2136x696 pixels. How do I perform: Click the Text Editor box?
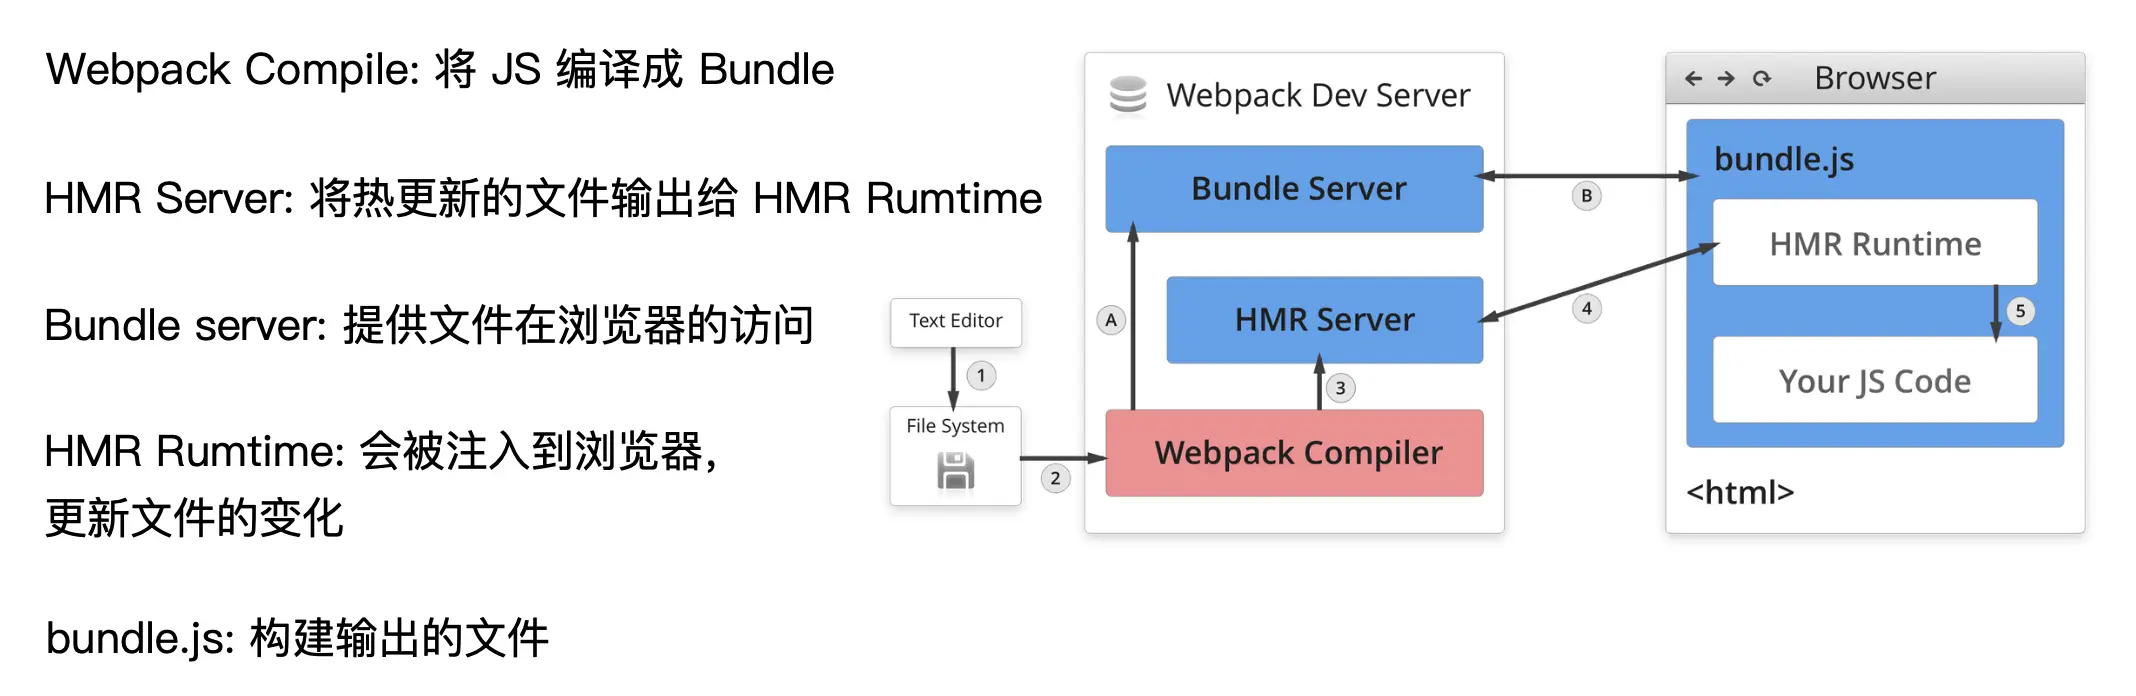pyautogui.click(x=956, y=322)
